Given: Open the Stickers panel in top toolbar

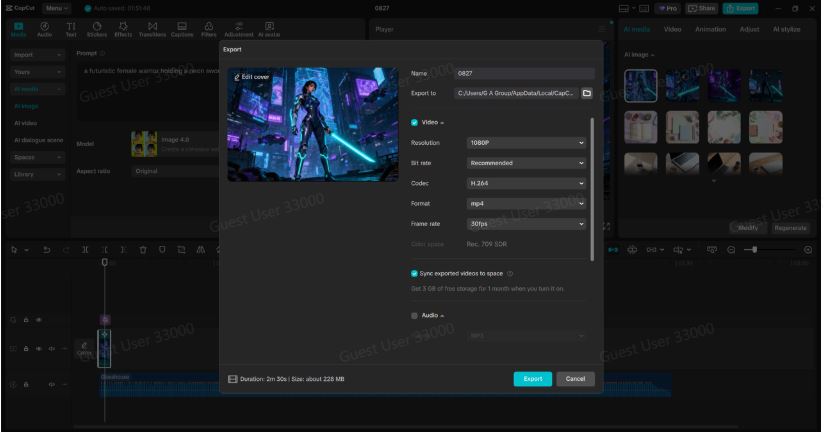Looking at the screenshot, I should [x=97, y=29].
